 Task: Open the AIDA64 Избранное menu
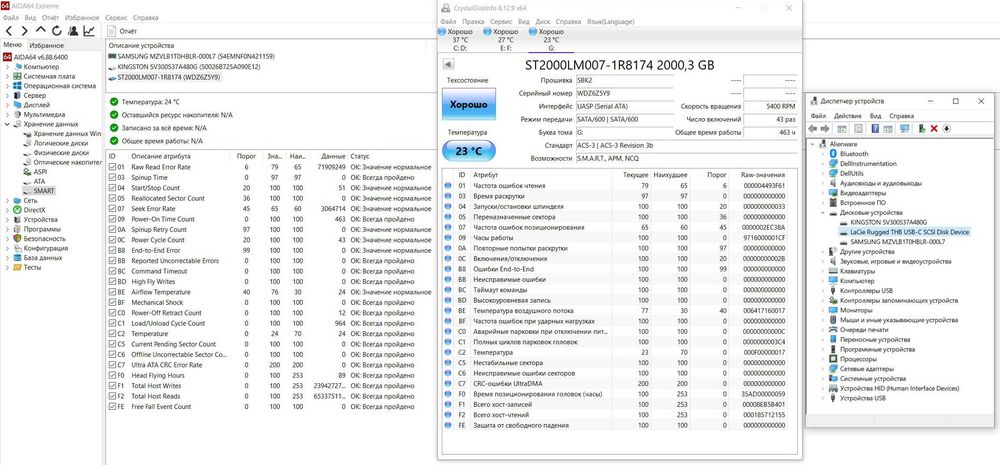(x=82, y=18)
